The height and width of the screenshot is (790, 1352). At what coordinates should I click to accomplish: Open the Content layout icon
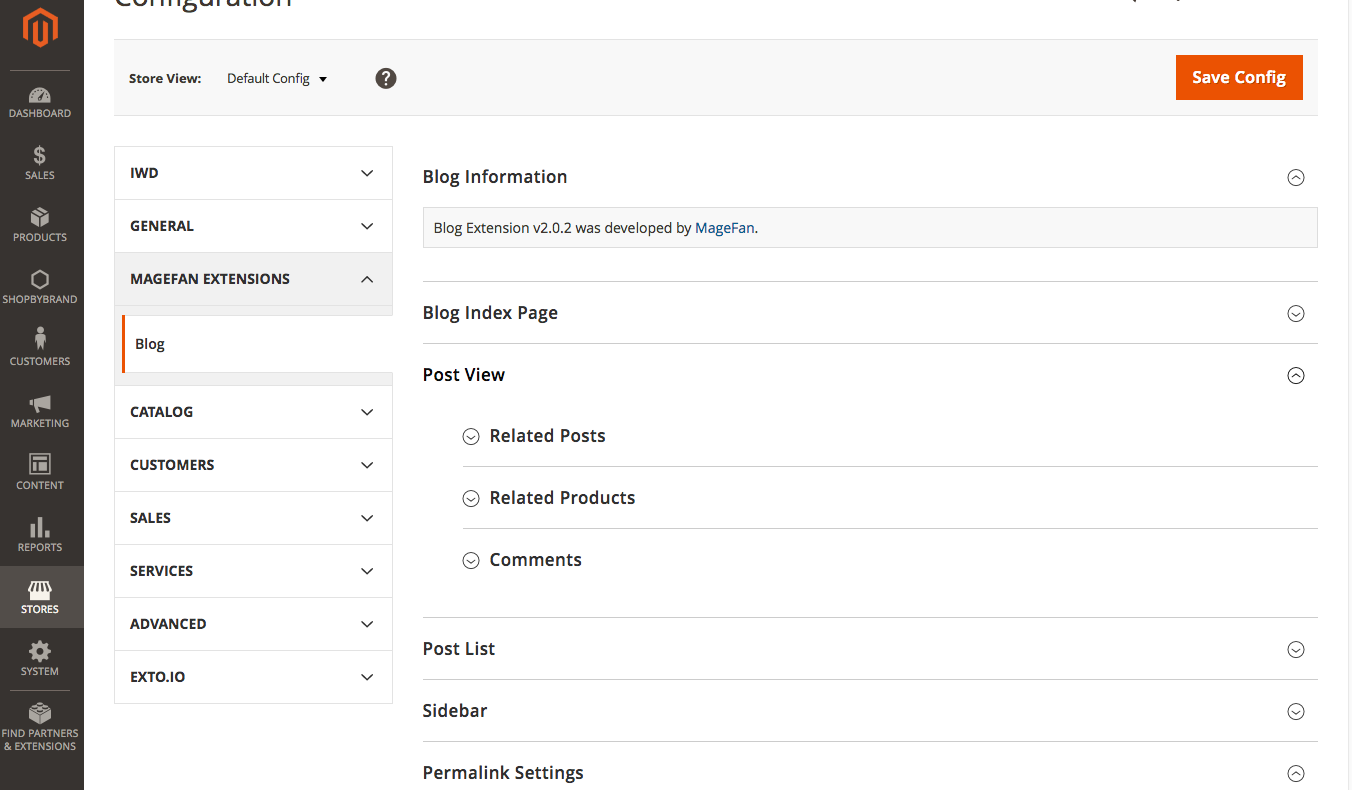click(x=40, y=465)
